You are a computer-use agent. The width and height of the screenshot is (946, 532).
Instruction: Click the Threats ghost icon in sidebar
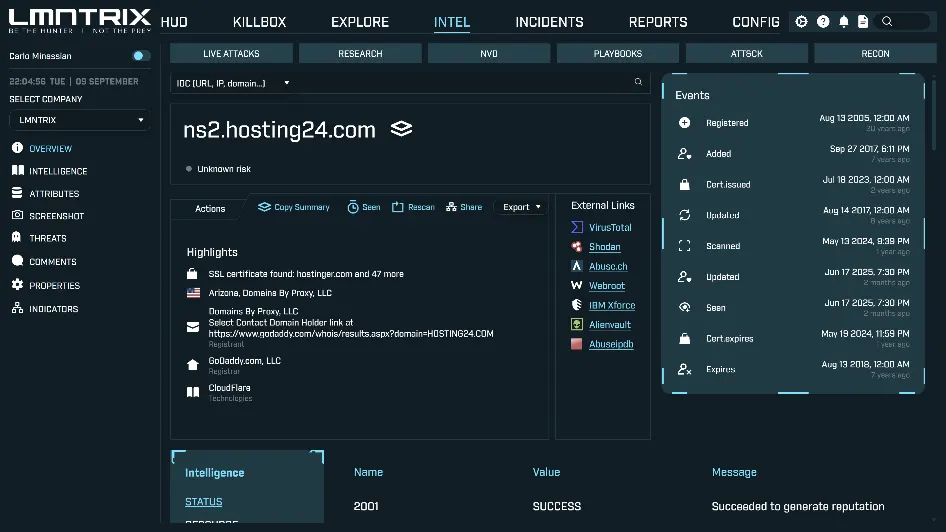tap(17, 238)
